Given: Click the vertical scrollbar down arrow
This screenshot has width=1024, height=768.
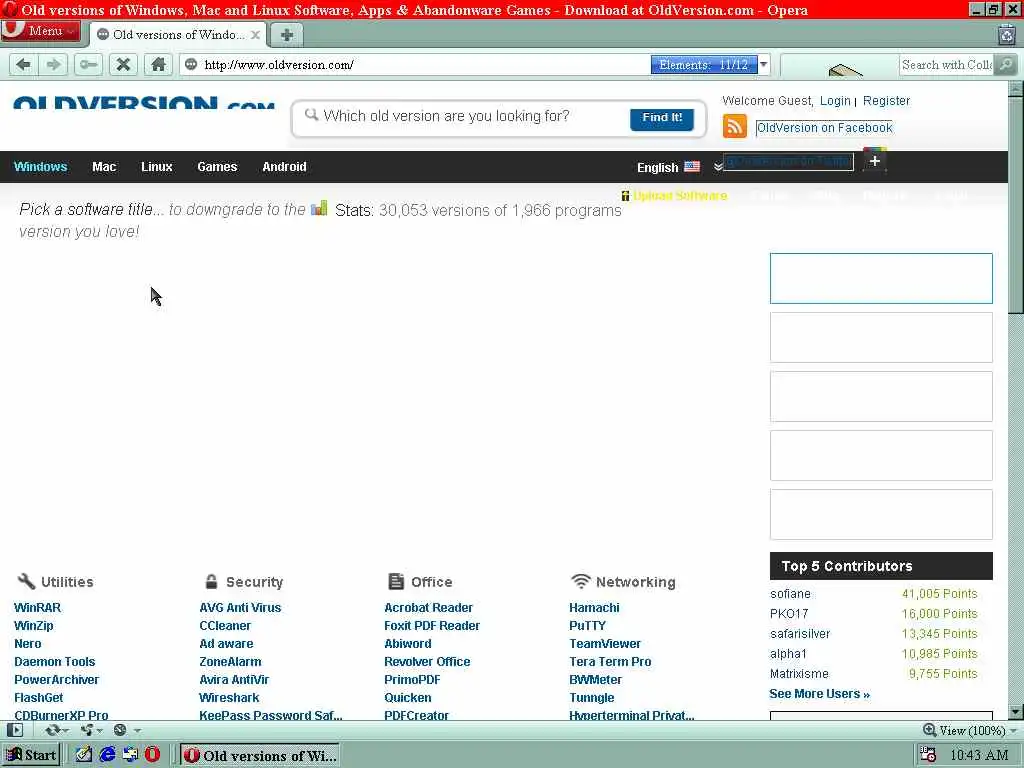Looking at the screenshot, I should (1016, 711).
